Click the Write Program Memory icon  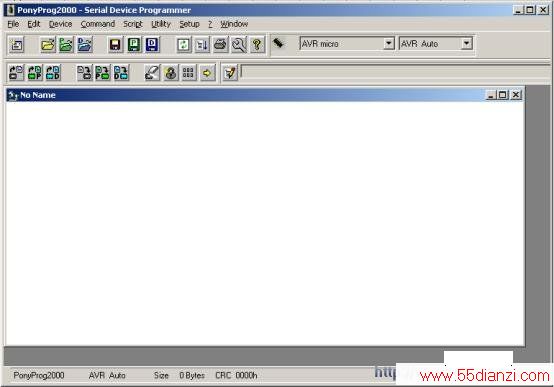point(102,73)
